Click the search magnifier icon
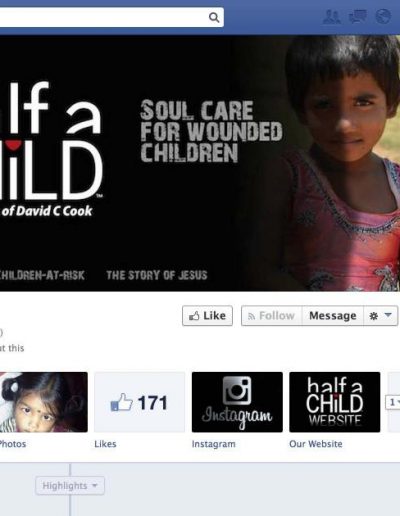 click(214, 17)
